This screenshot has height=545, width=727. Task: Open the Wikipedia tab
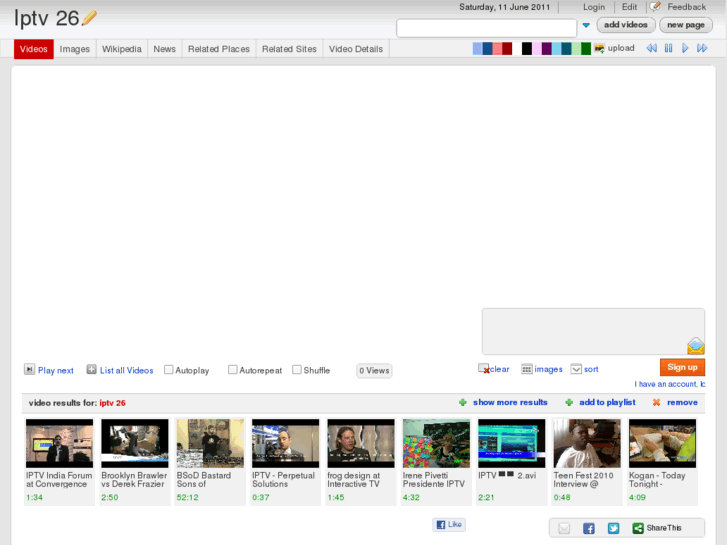click(121, 49)
